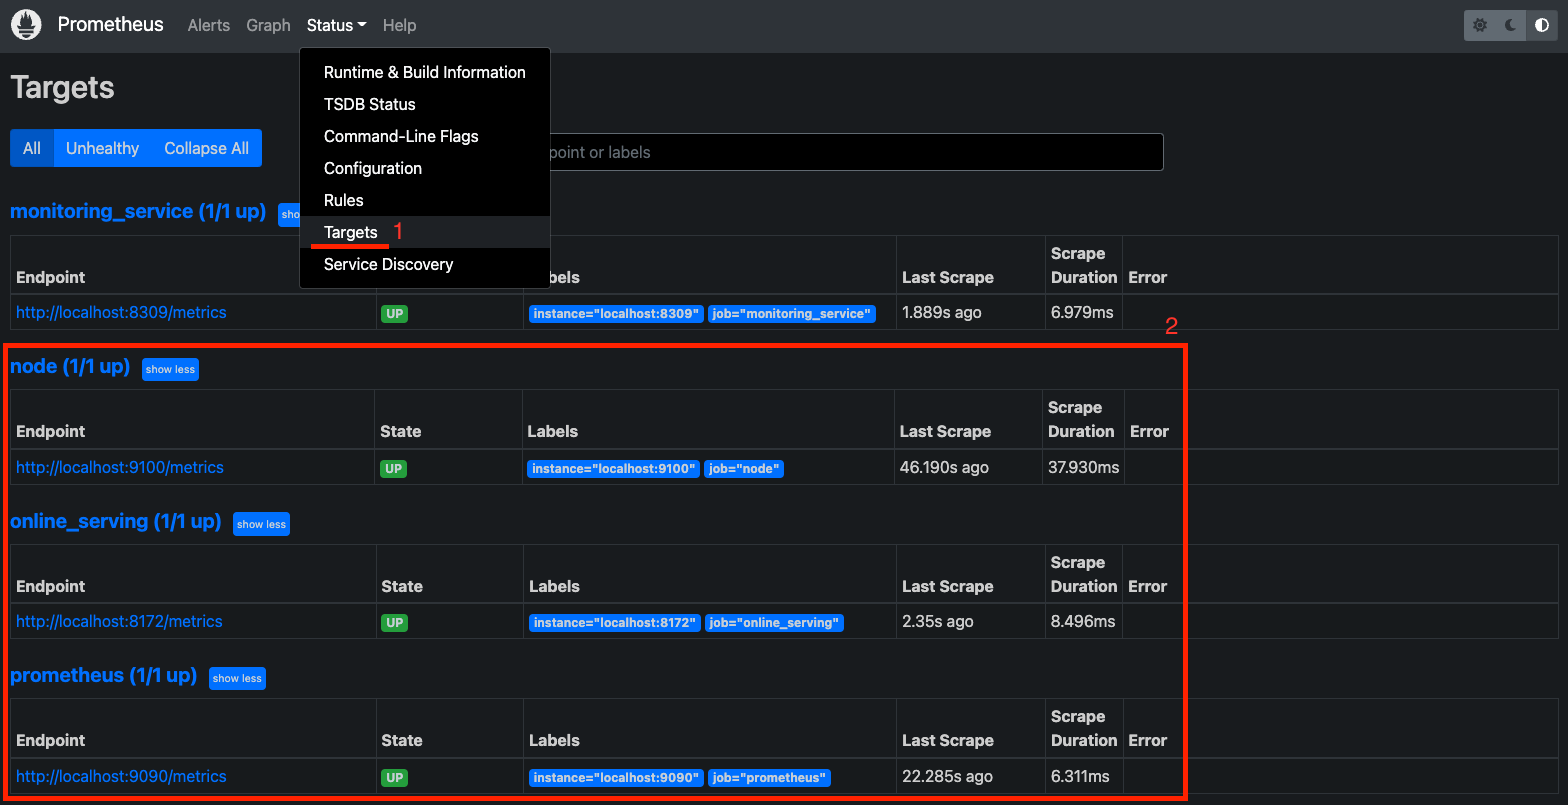
Task: Open the online_serving (1/1 up) heading
Action: [115, 521]
